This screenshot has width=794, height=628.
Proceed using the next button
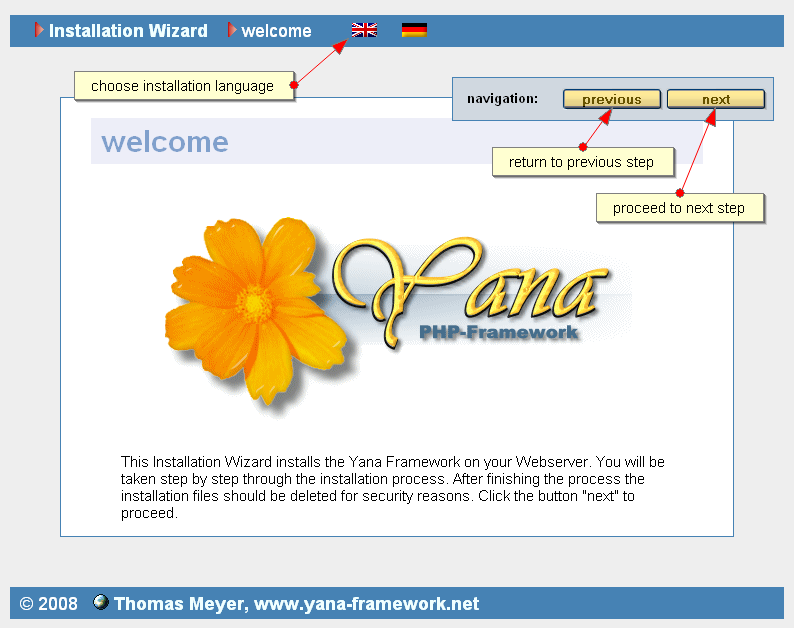pos(716,99)
